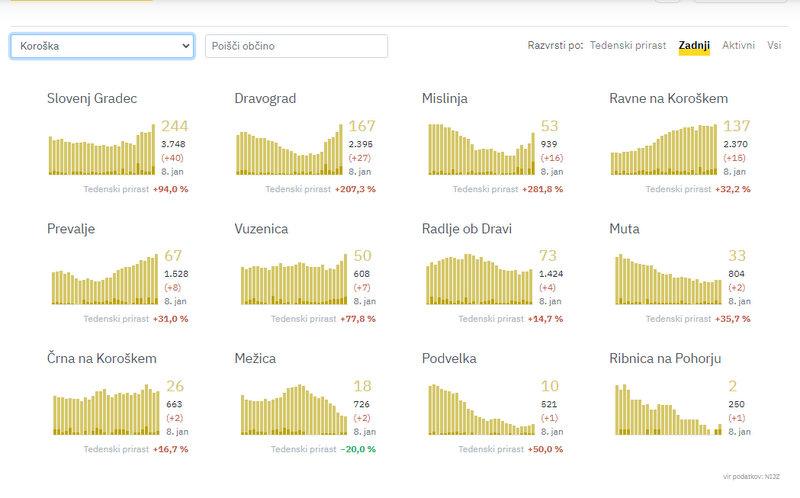The width and height of the screenshot is (800, 498).
Task: Click the Muta bar chart
Action: (666, 280)
